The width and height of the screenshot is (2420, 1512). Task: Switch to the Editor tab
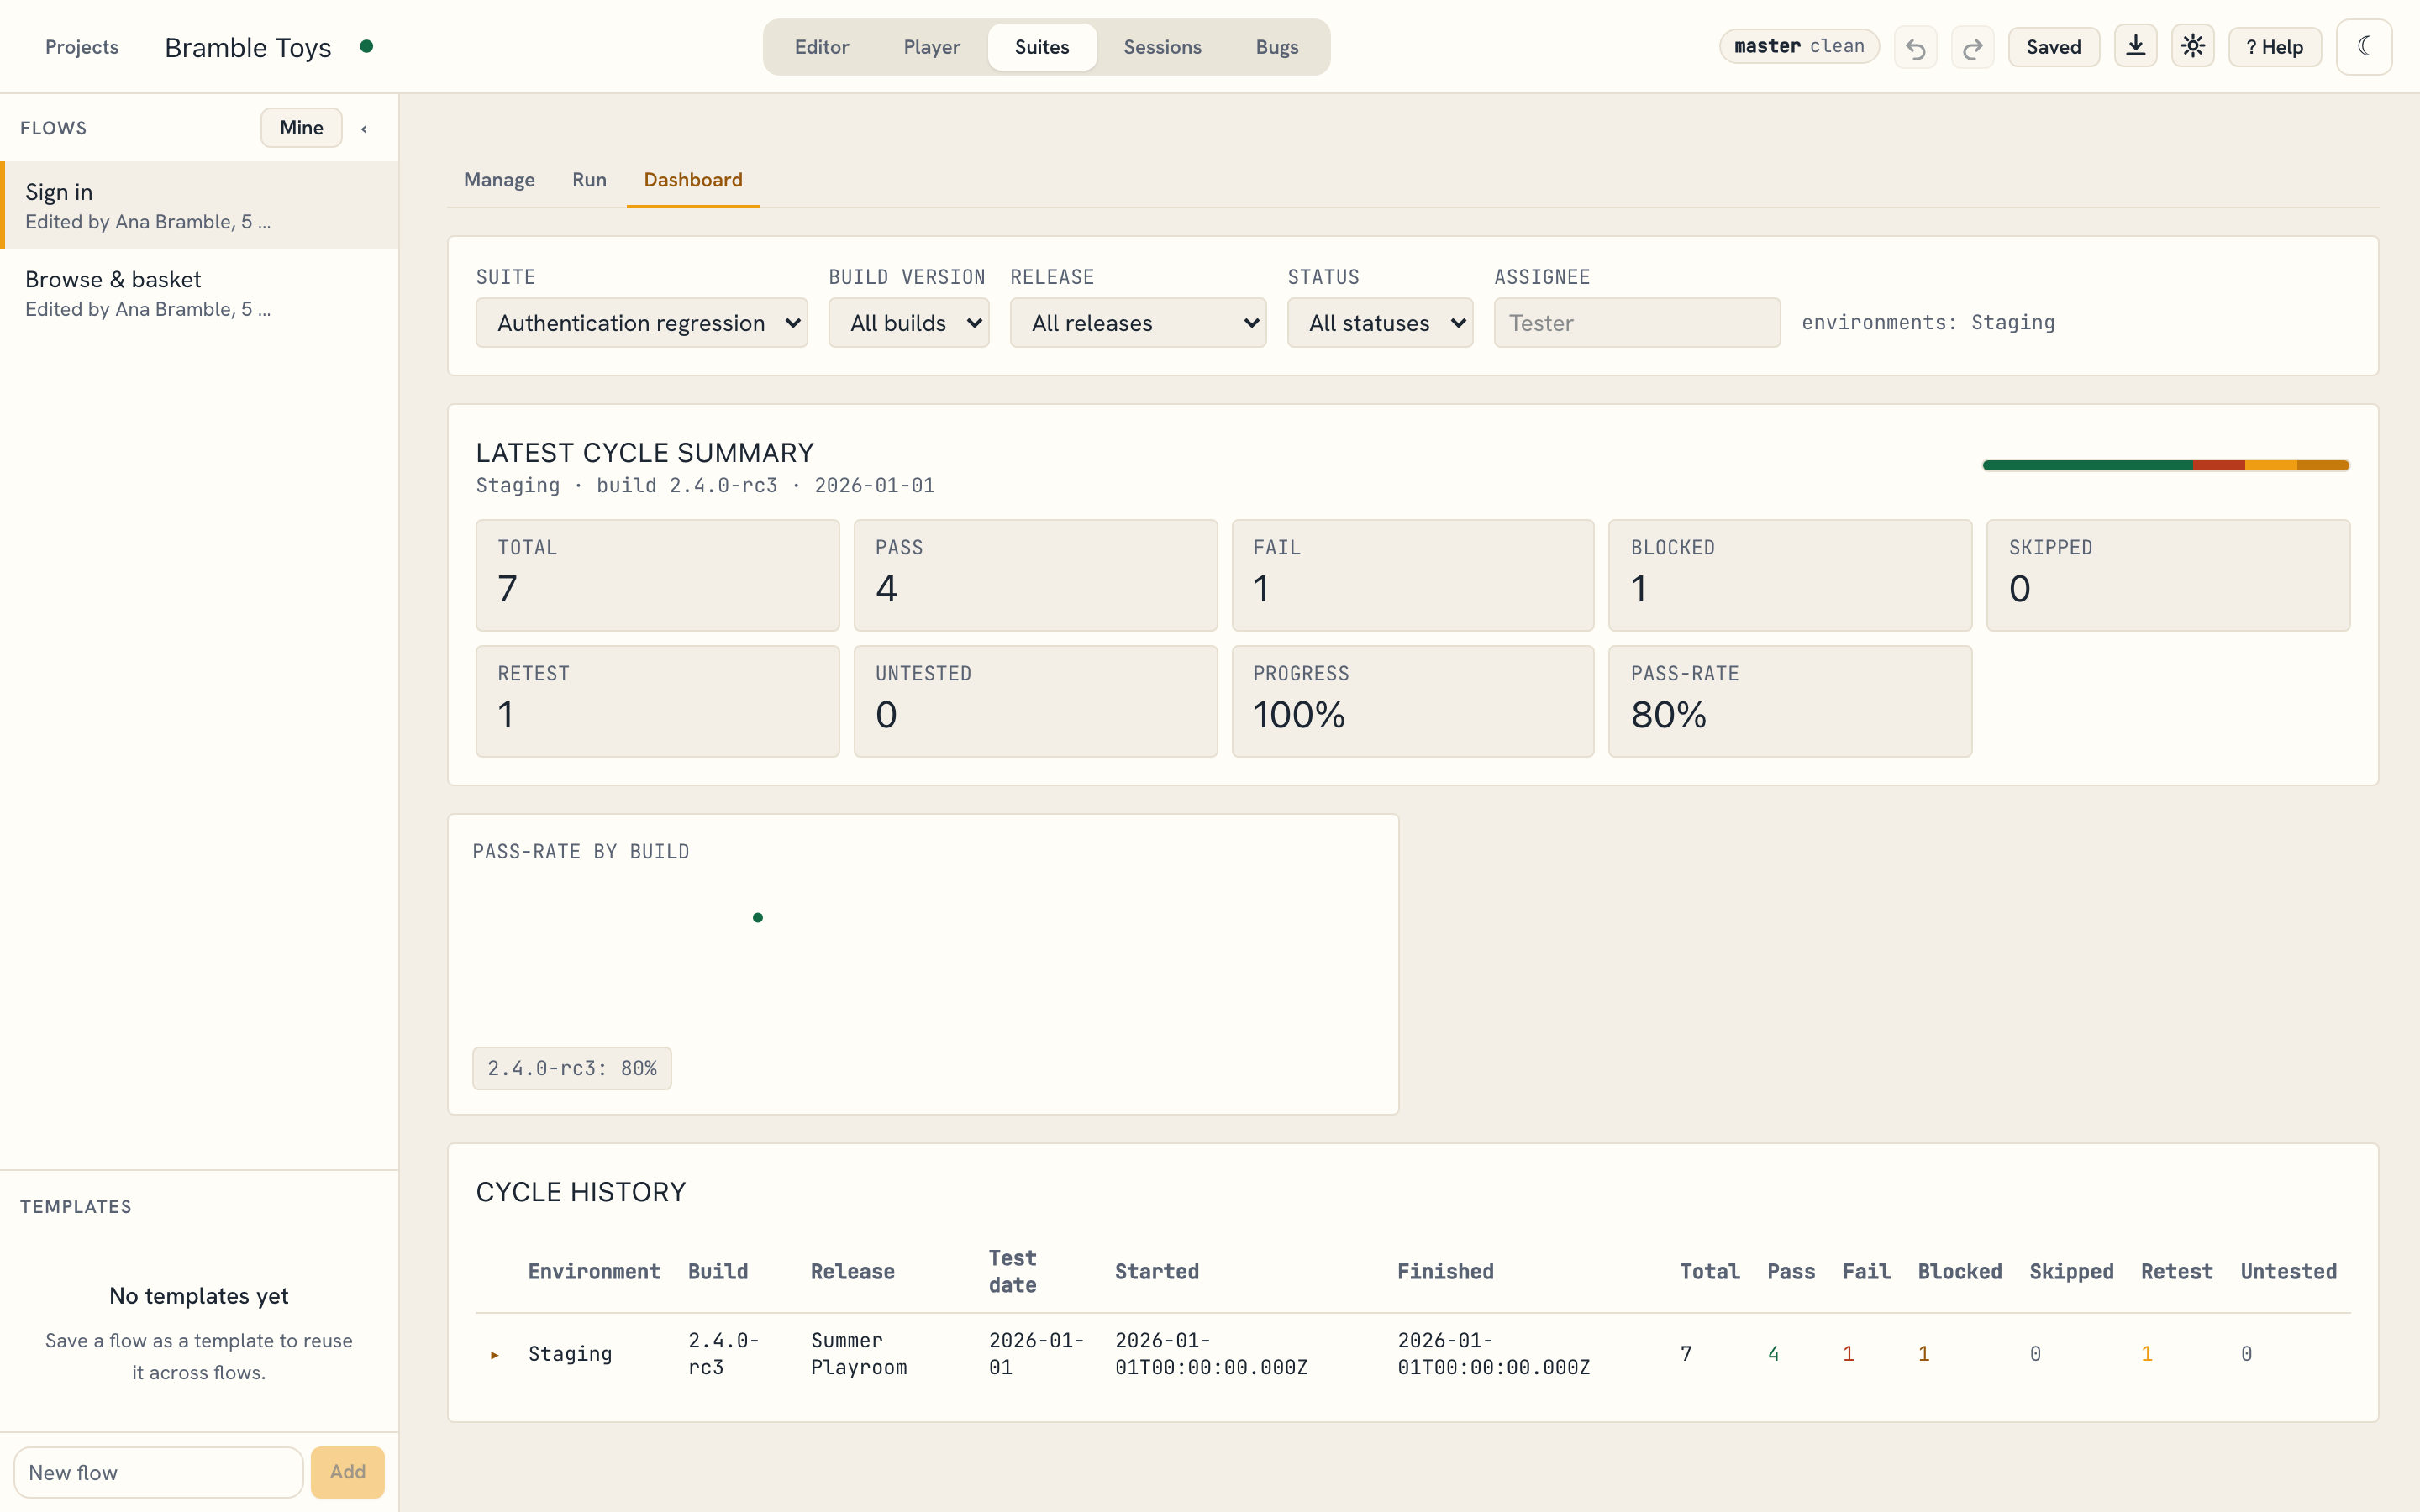[821, 47]
